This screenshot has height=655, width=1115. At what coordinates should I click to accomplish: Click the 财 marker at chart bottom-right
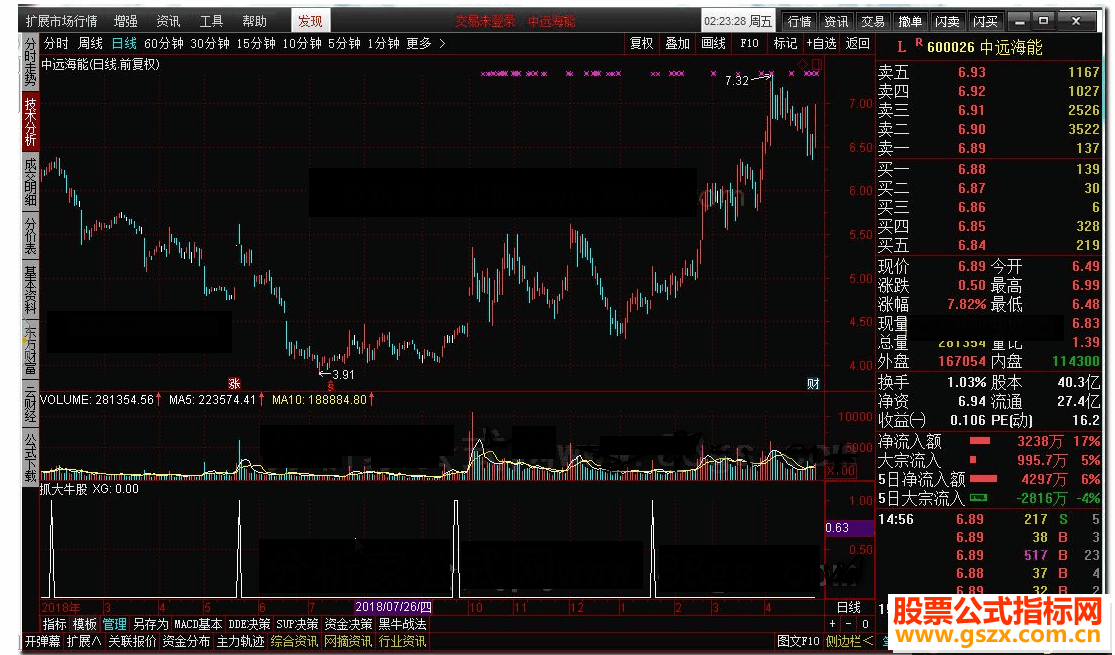813,383
